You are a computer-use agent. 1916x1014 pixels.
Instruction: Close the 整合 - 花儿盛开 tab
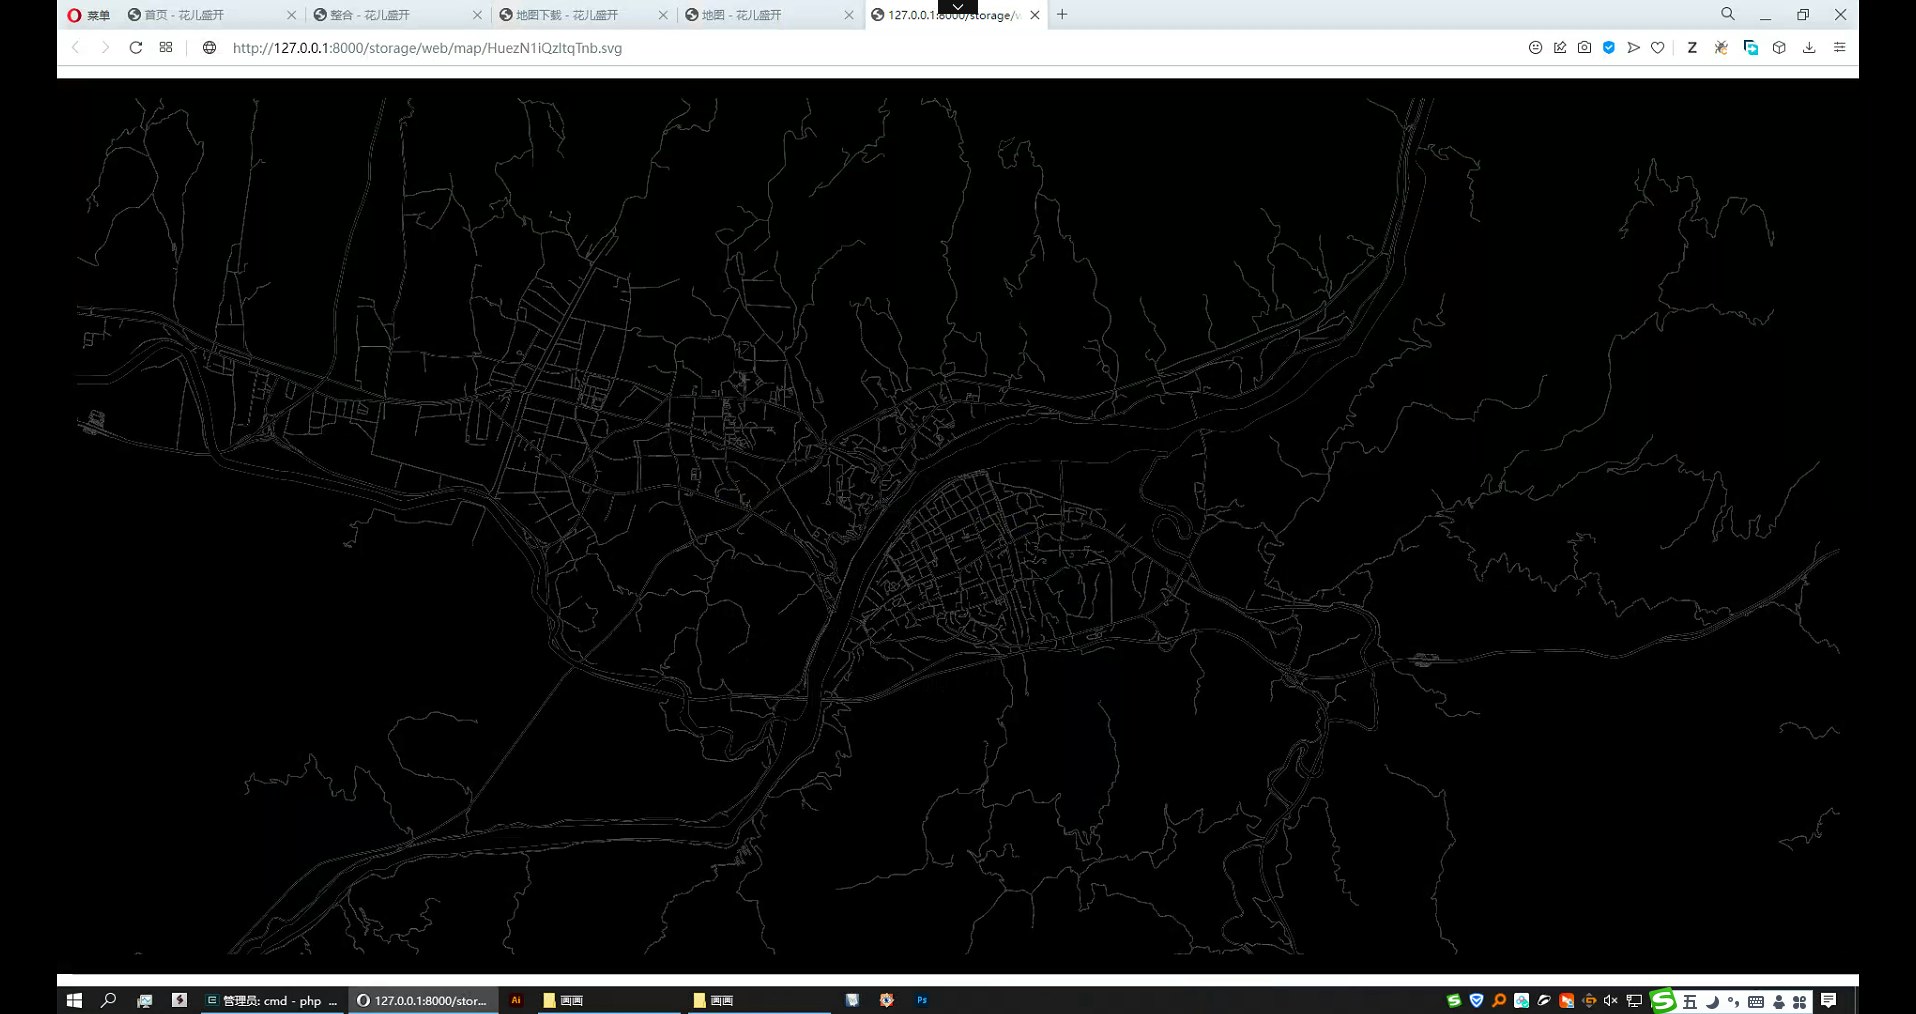(x=477, y=15)
